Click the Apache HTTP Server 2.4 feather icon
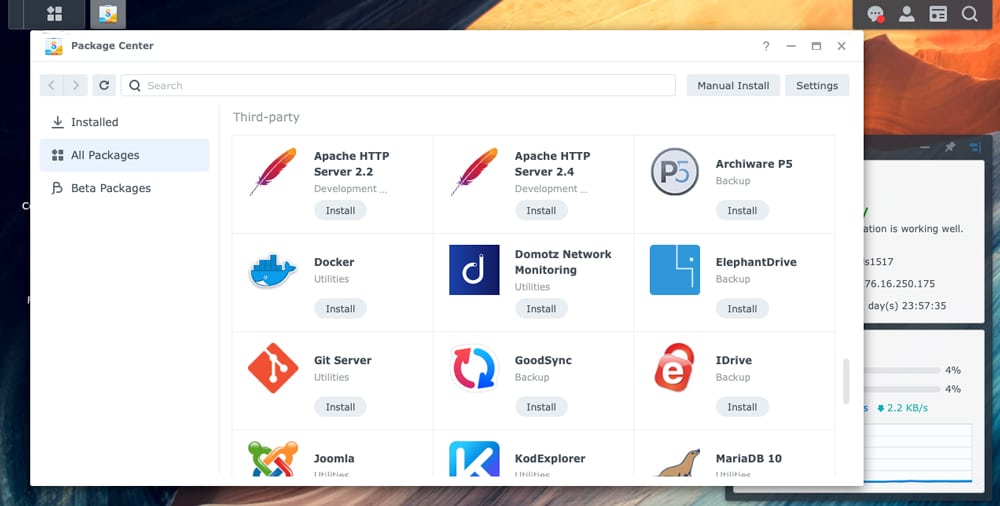 (x=474, y=172)
